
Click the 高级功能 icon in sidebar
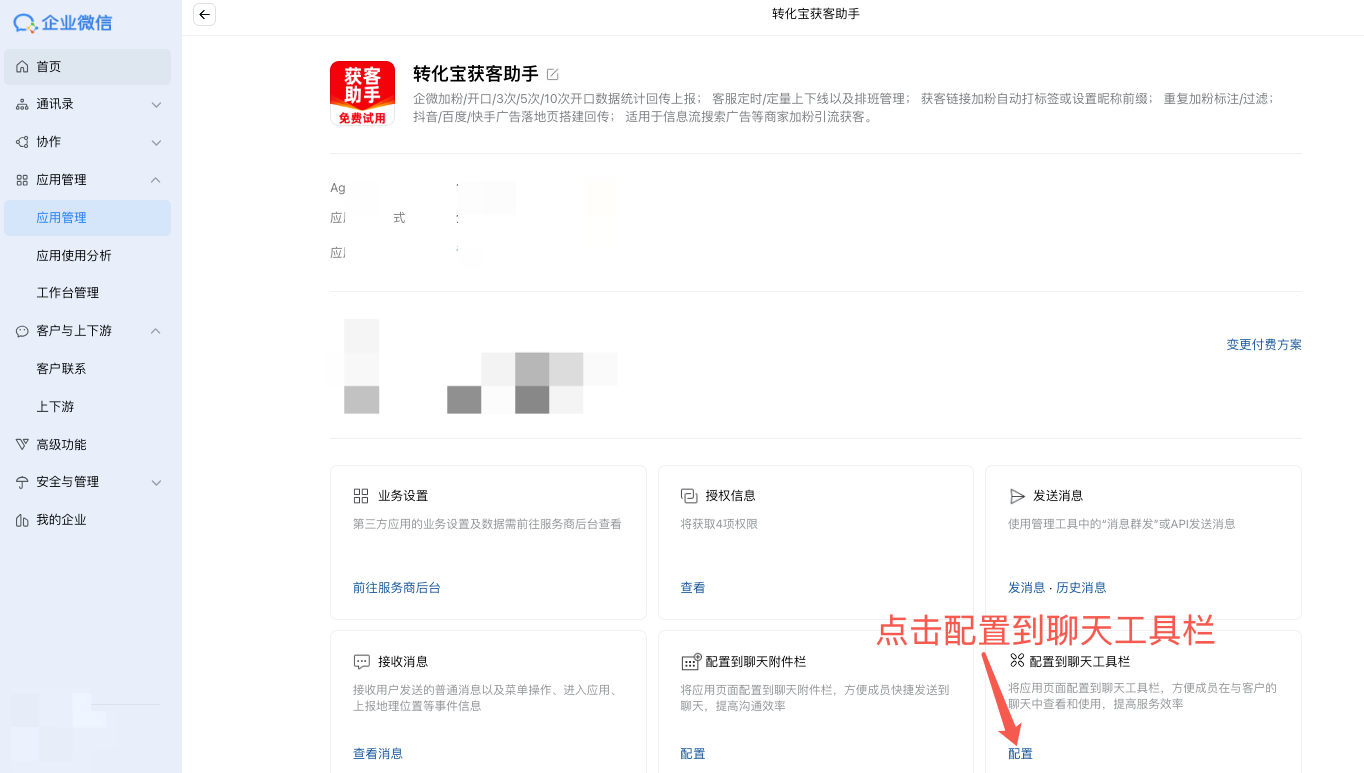[22, 444]
